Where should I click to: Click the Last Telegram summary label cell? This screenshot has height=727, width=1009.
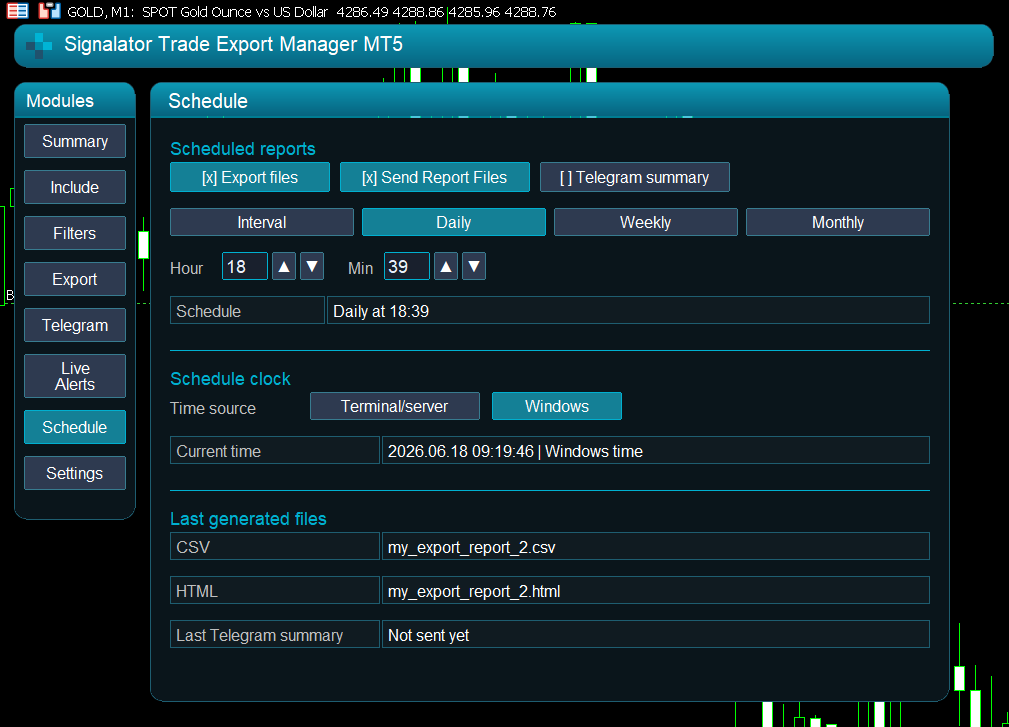tap(275, 634)
